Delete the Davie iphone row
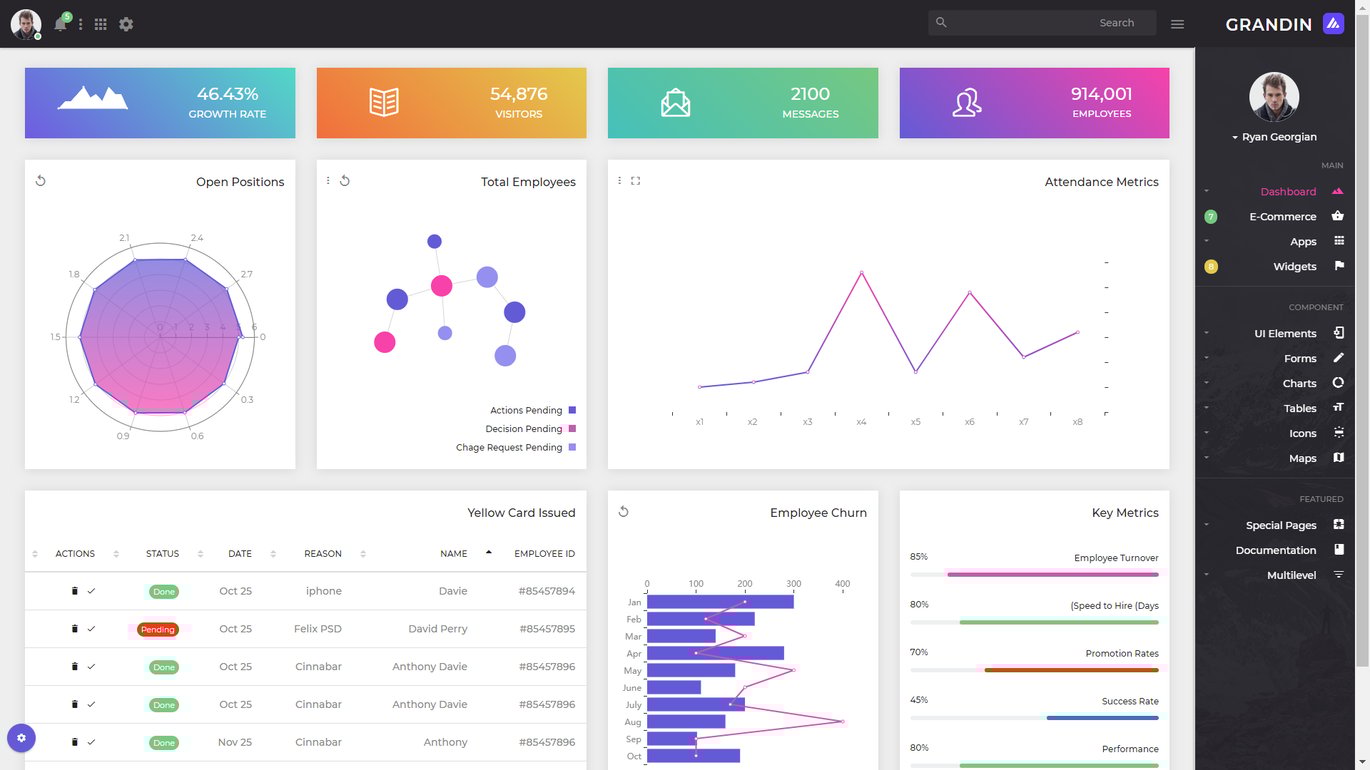 coord(74,591)
